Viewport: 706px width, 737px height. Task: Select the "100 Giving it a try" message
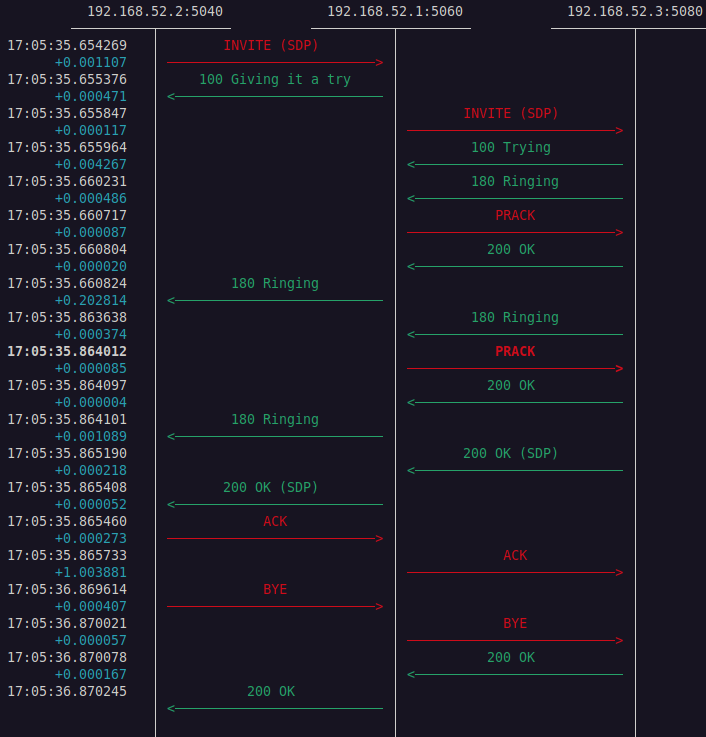pos(275,80)
